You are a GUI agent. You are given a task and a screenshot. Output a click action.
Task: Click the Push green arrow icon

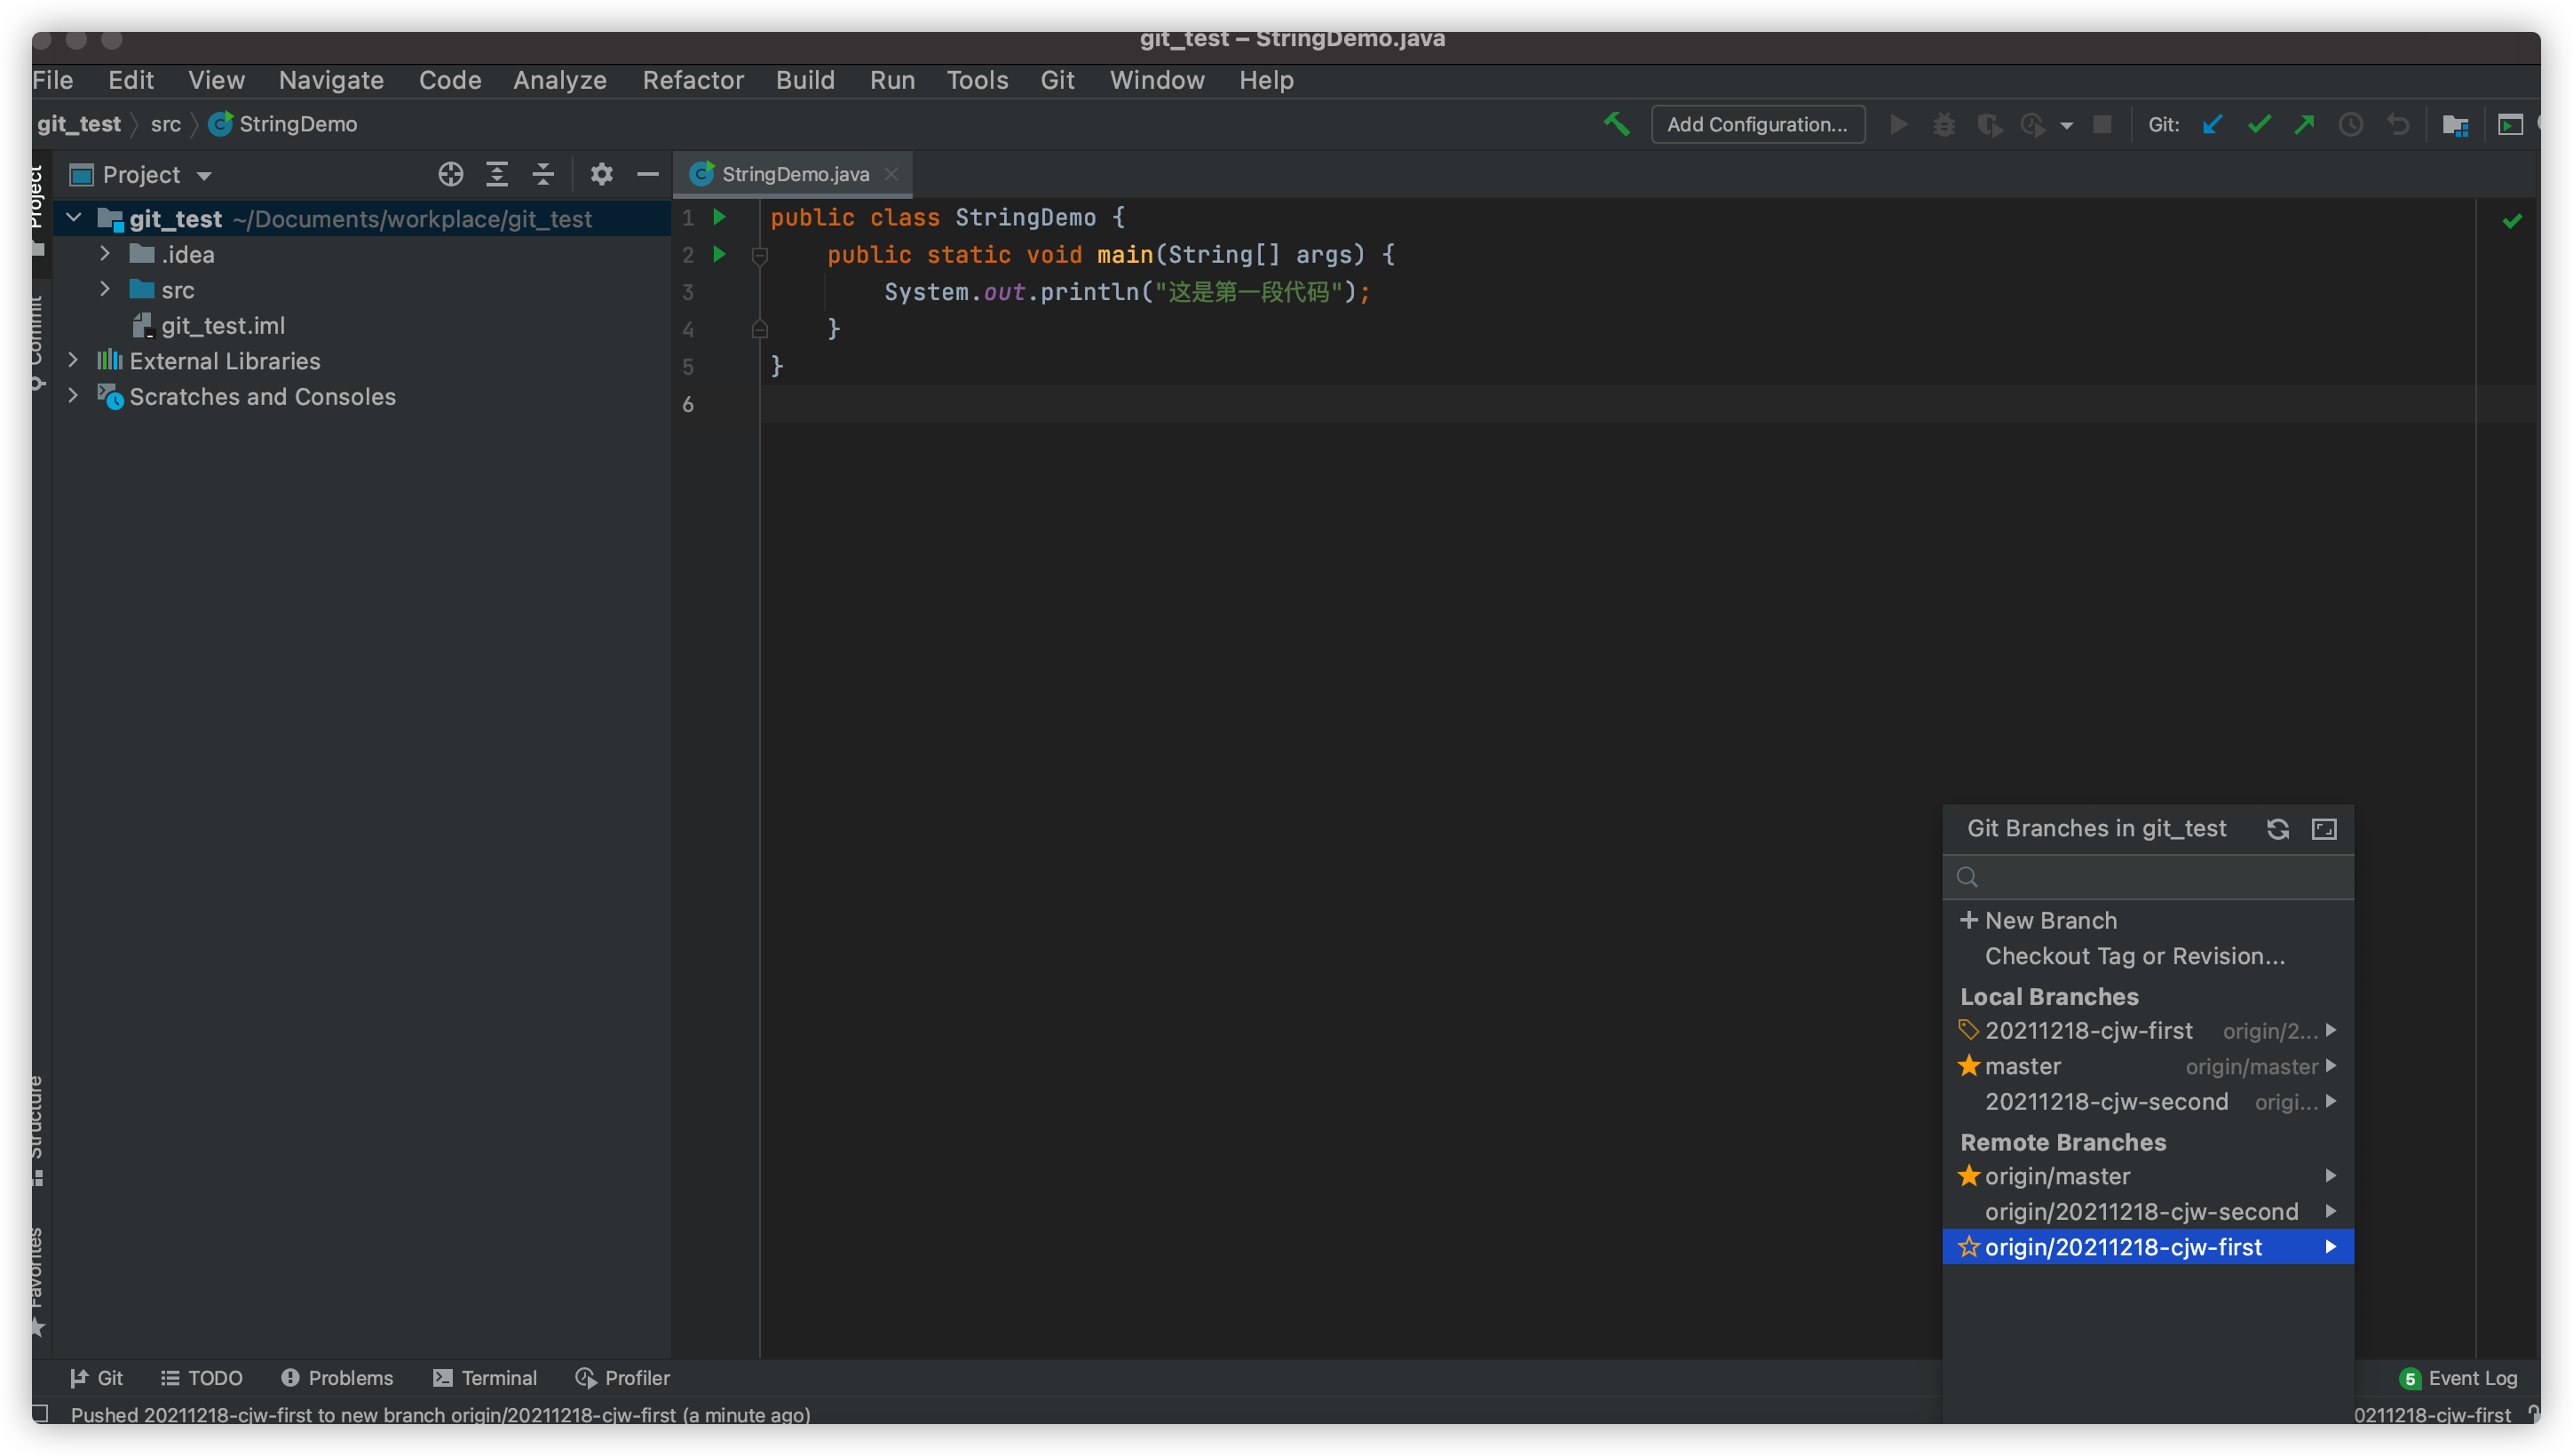(x=2304, y=124)
